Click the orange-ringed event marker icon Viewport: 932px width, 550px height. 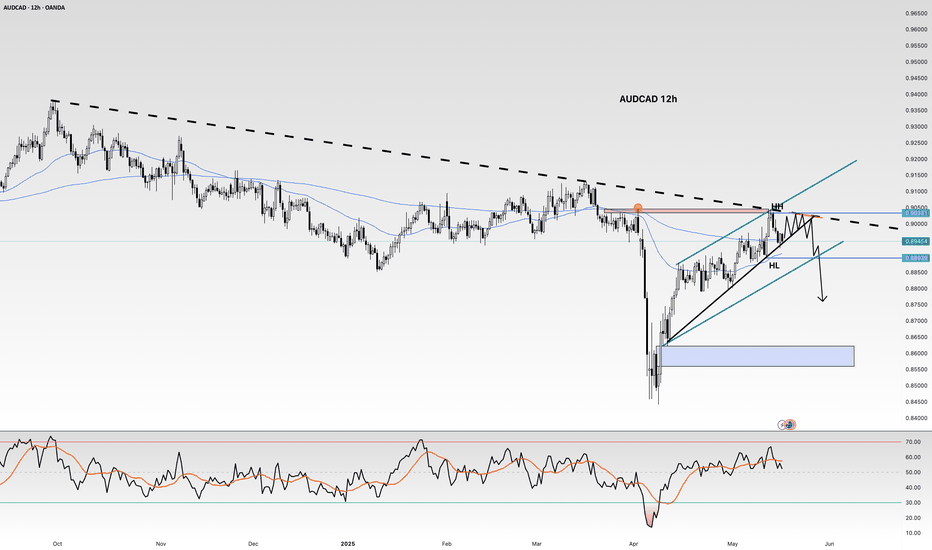[791, 425]
